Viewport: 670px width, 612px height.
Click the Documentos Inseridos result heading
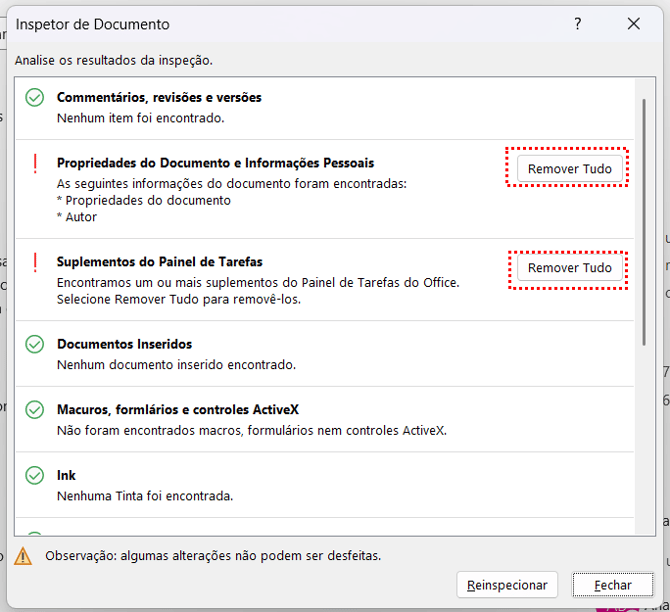(x=124, y=344)
